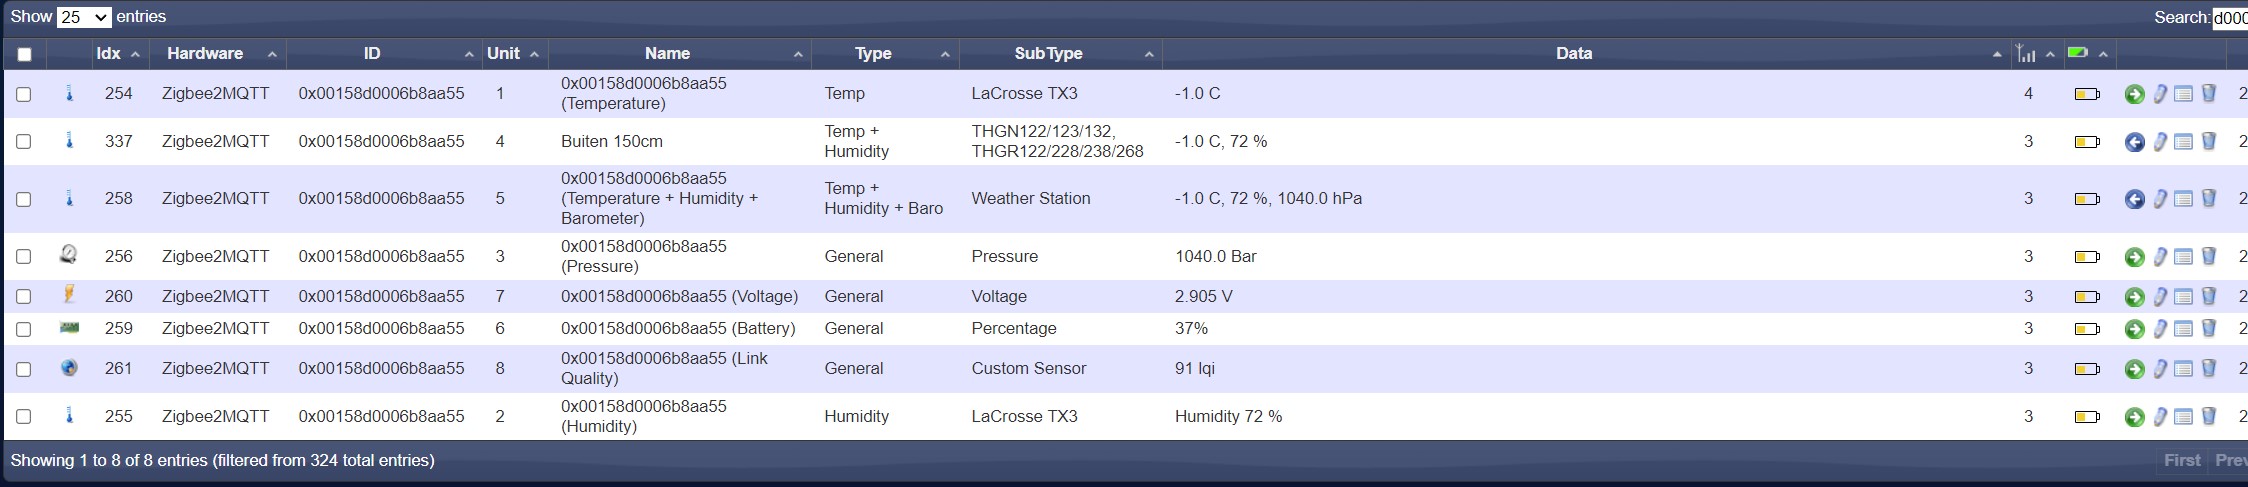Click the pressure gauge icon in row 256

(x=68, y=254)
